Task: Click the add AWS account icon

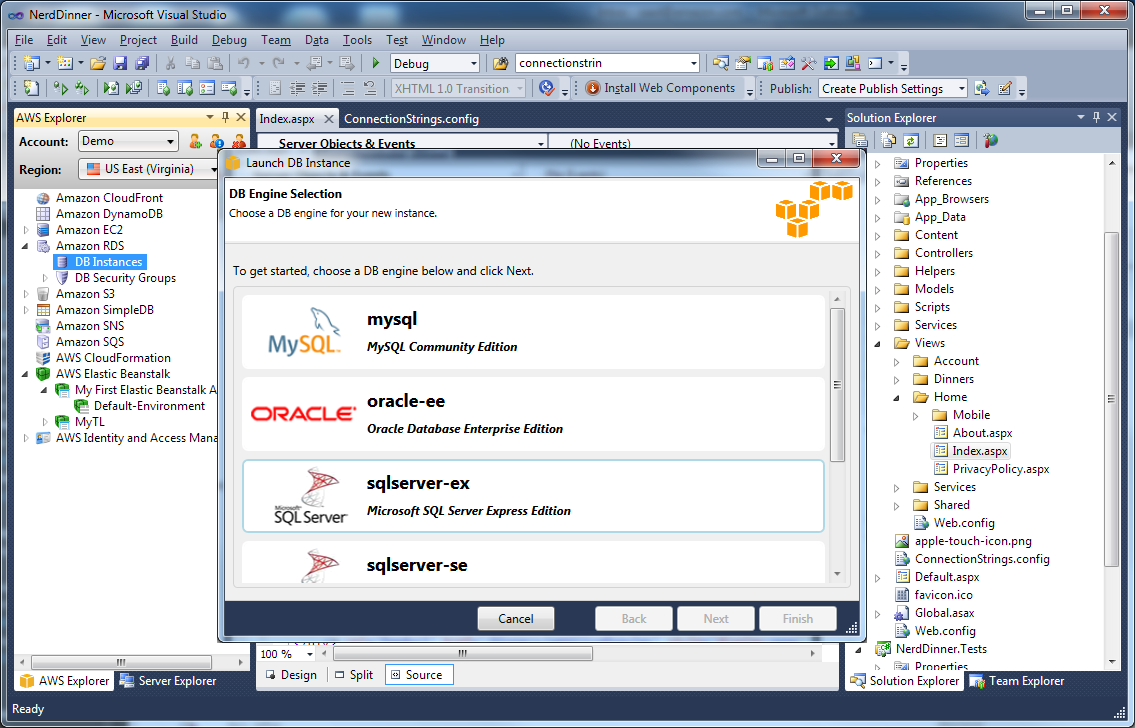Action: pos(195,141)
